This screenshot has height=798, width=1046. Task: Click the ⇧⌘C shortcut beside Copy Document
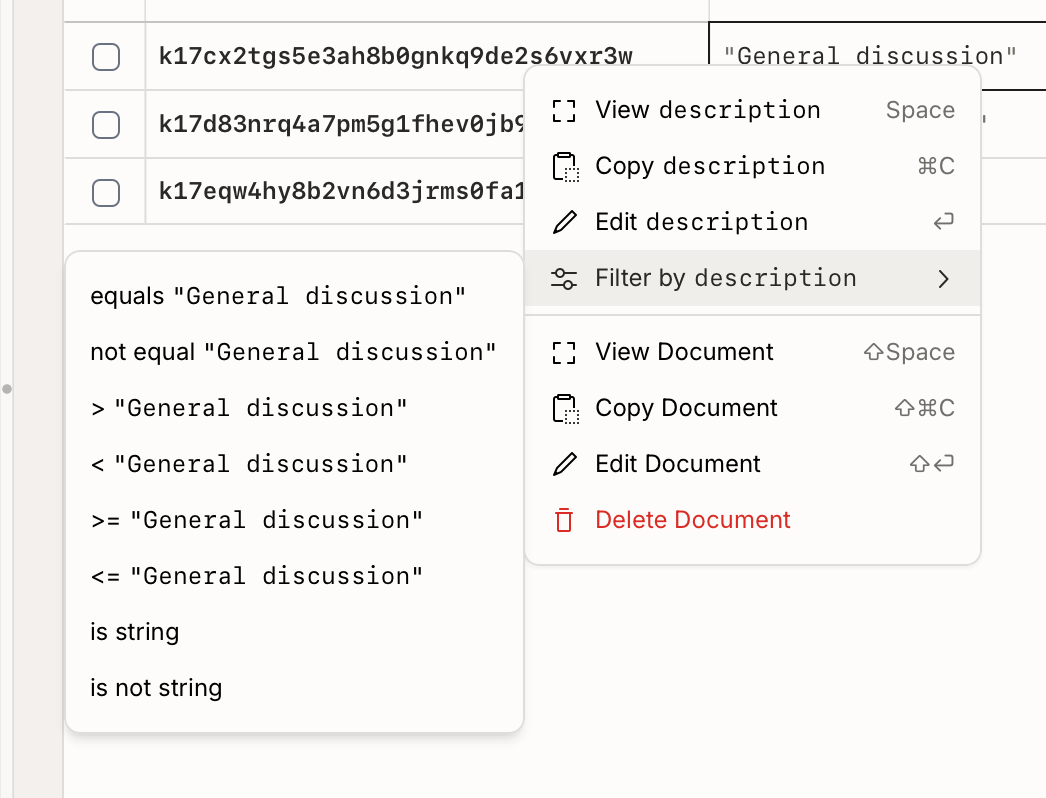(925, 408)
